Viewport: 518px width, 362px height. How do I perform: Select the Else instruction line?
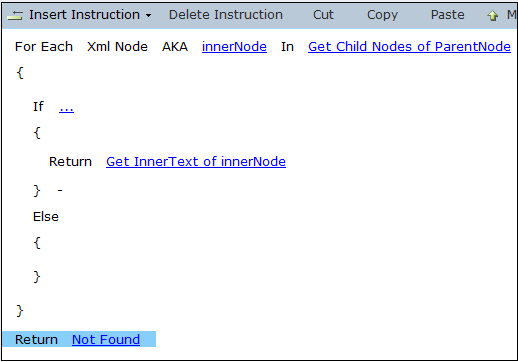46,217
